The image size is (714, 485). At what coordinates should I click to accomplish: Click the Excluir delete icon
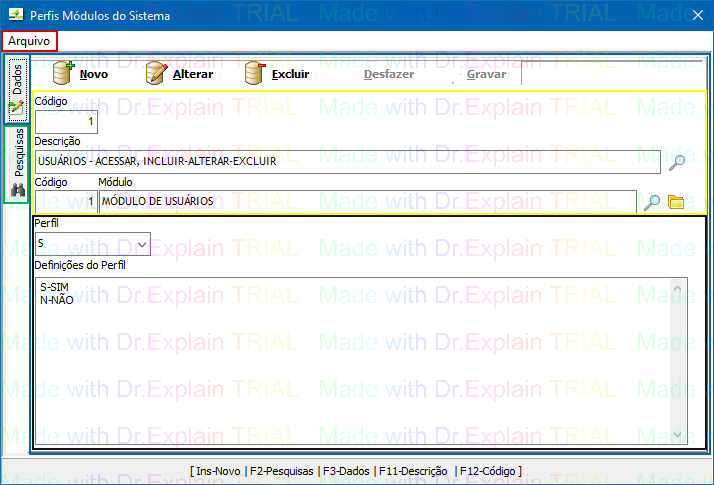pyautogui.click(x=255, y=73)
